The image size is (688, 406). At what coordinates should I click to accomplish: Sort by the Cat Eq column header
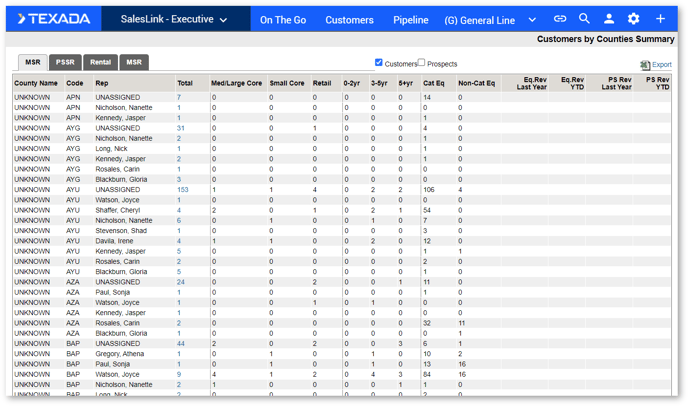click(x=433, y=83)
